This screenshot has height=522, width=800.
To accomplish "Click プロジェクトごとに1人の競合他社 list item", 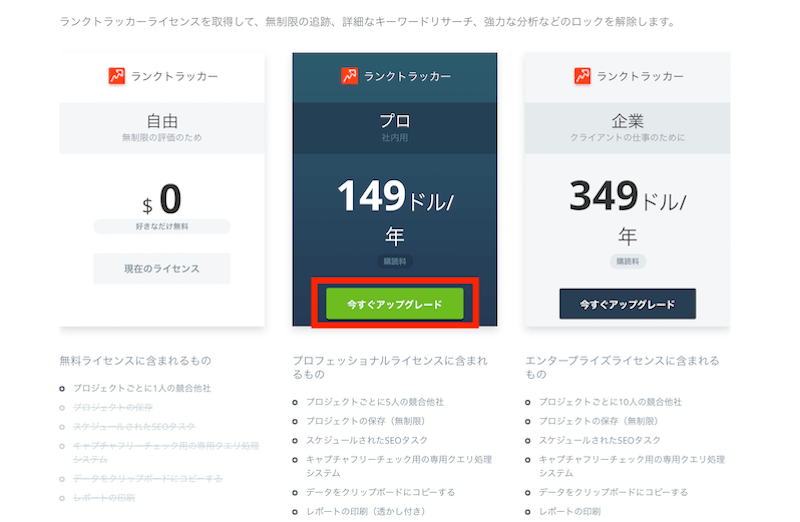I will (142, 388).
